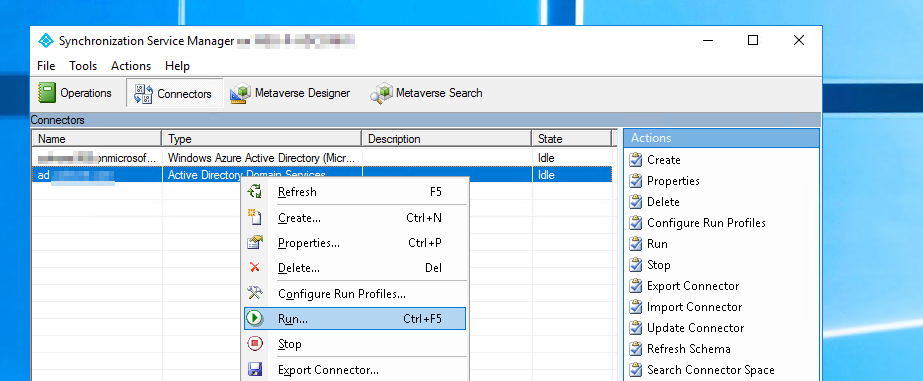Choose Properties... in the context menu
Screen dimensions: 923x381
354,243
